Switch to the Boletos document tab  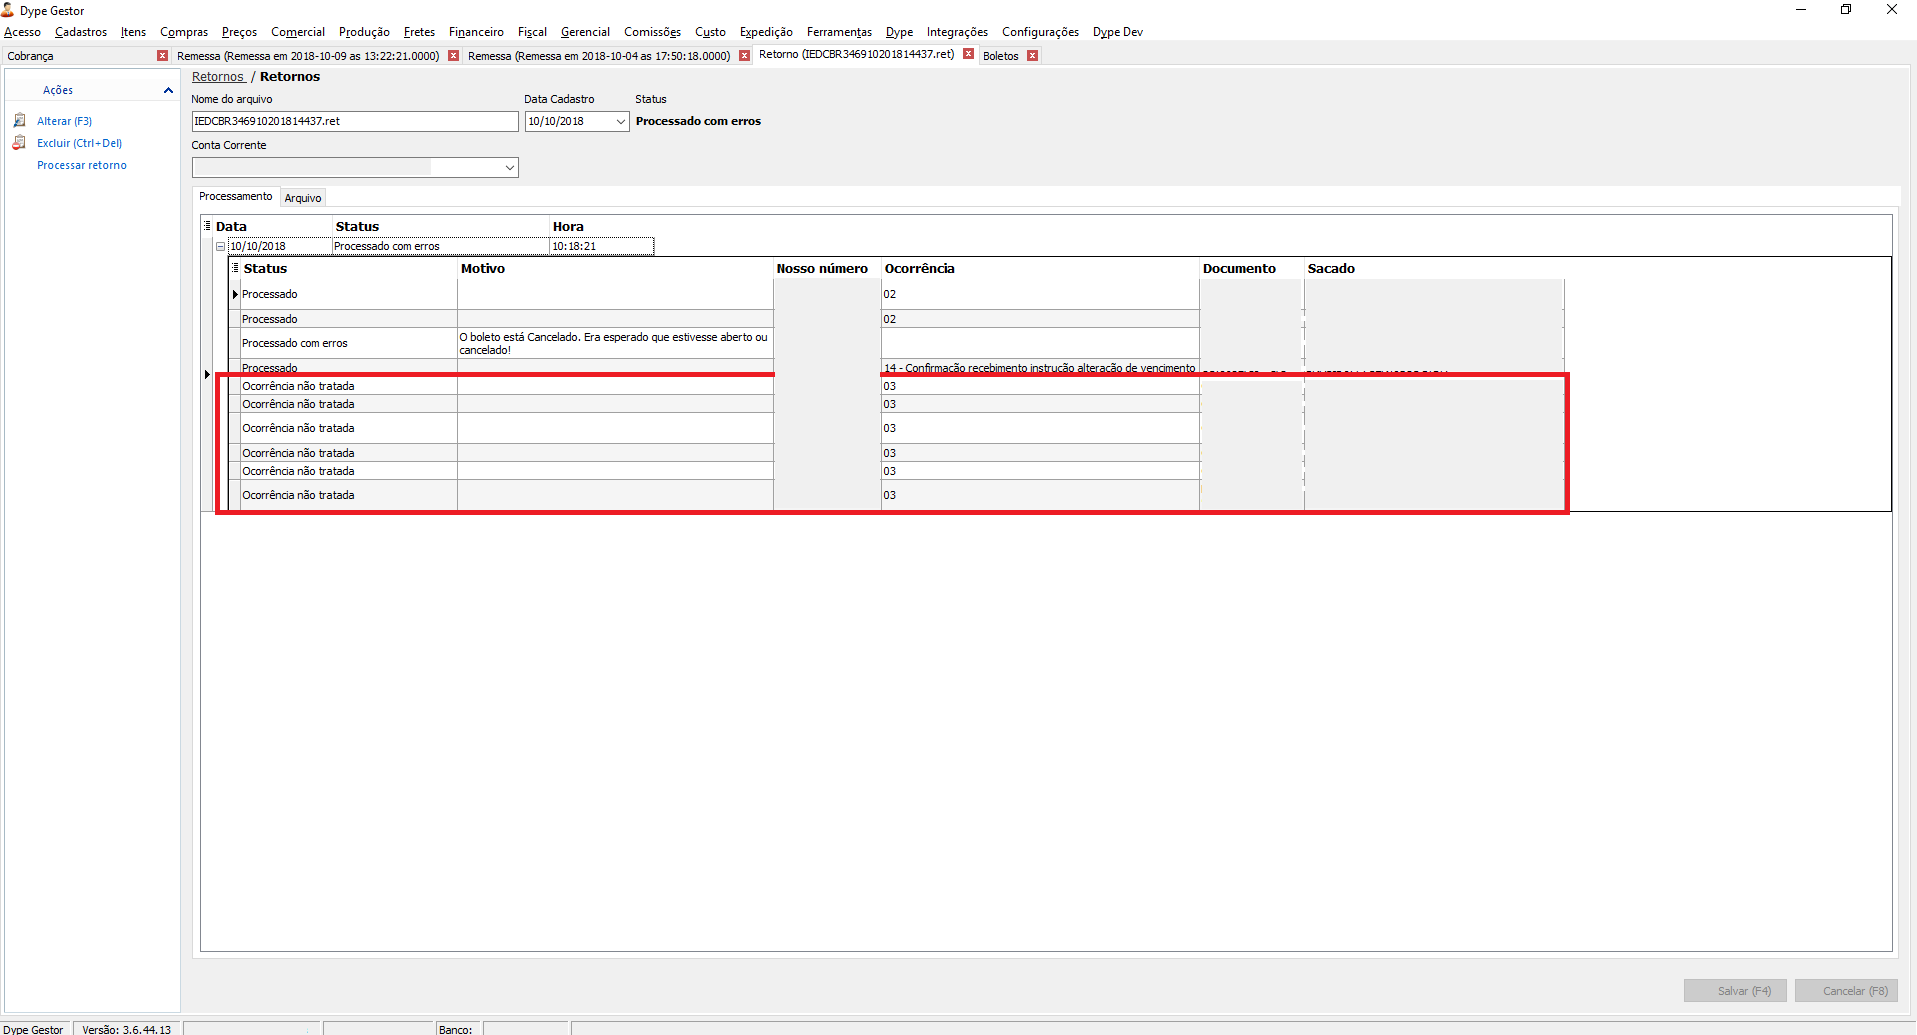[x=1001, y=56]
